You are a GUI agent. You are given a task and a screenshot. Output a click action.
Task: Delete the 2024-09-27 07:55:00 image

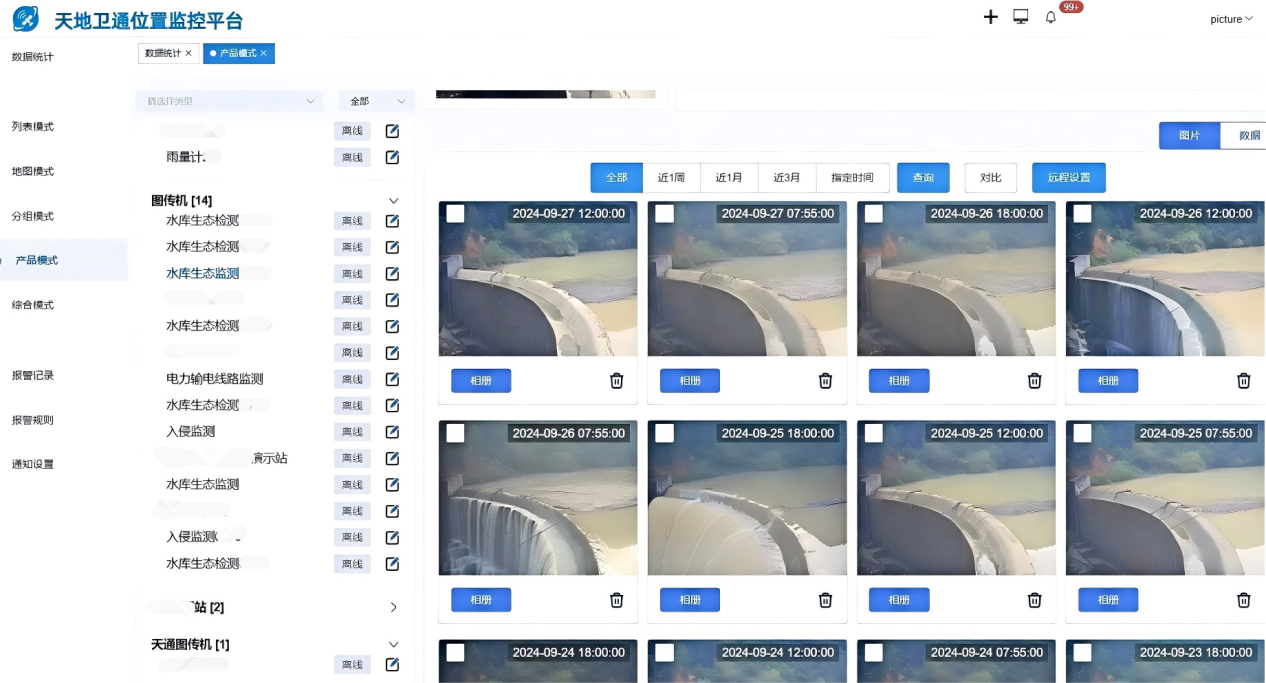pyautogui.click(x=826, y=381)
